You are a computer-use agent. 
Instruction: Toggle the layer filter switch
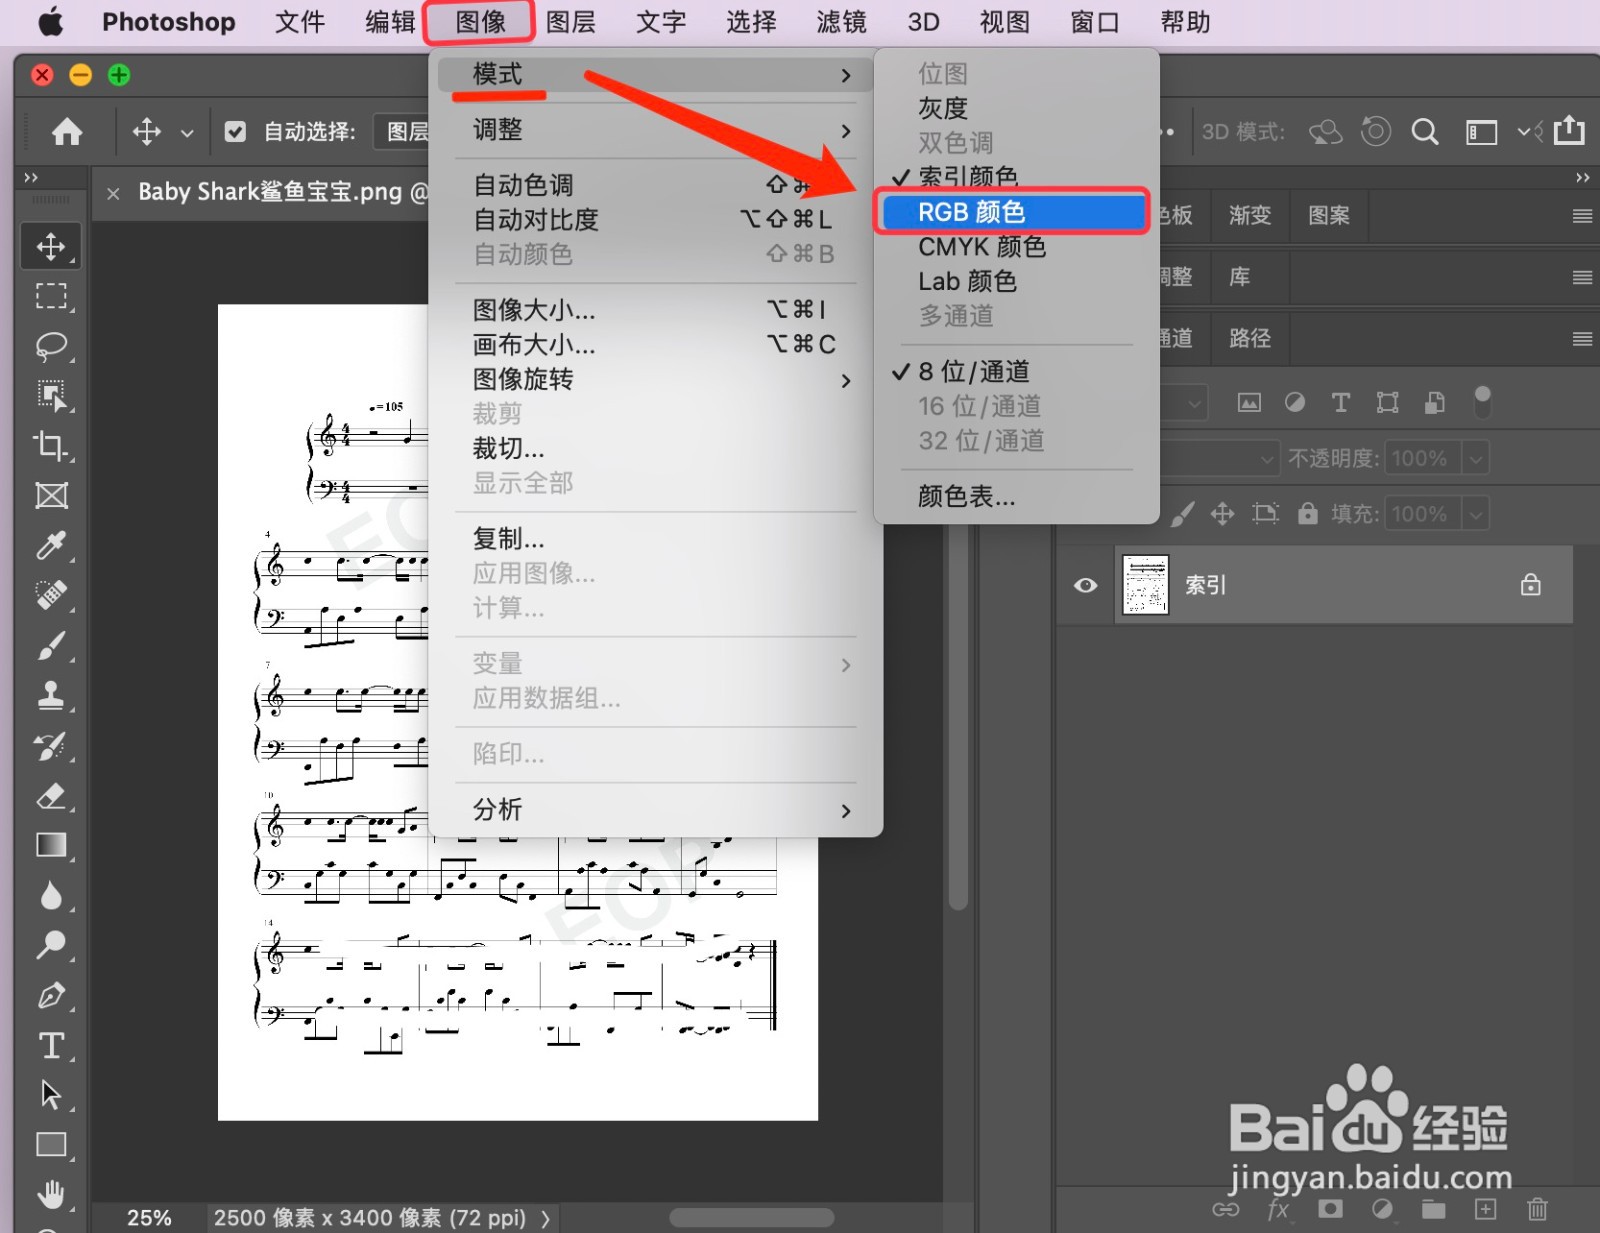(1483, 402)
